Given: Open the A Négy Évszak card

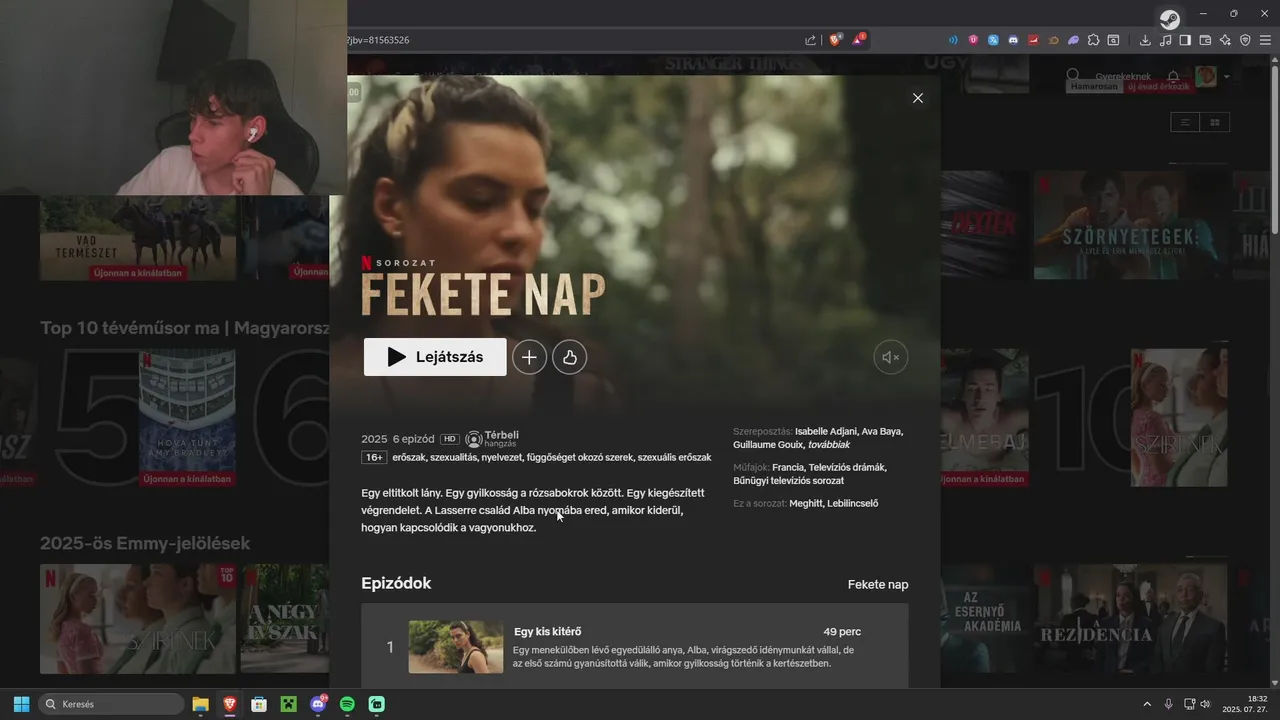Looking at the screenshot, I should pyautogui.click(x=284, y=619).
